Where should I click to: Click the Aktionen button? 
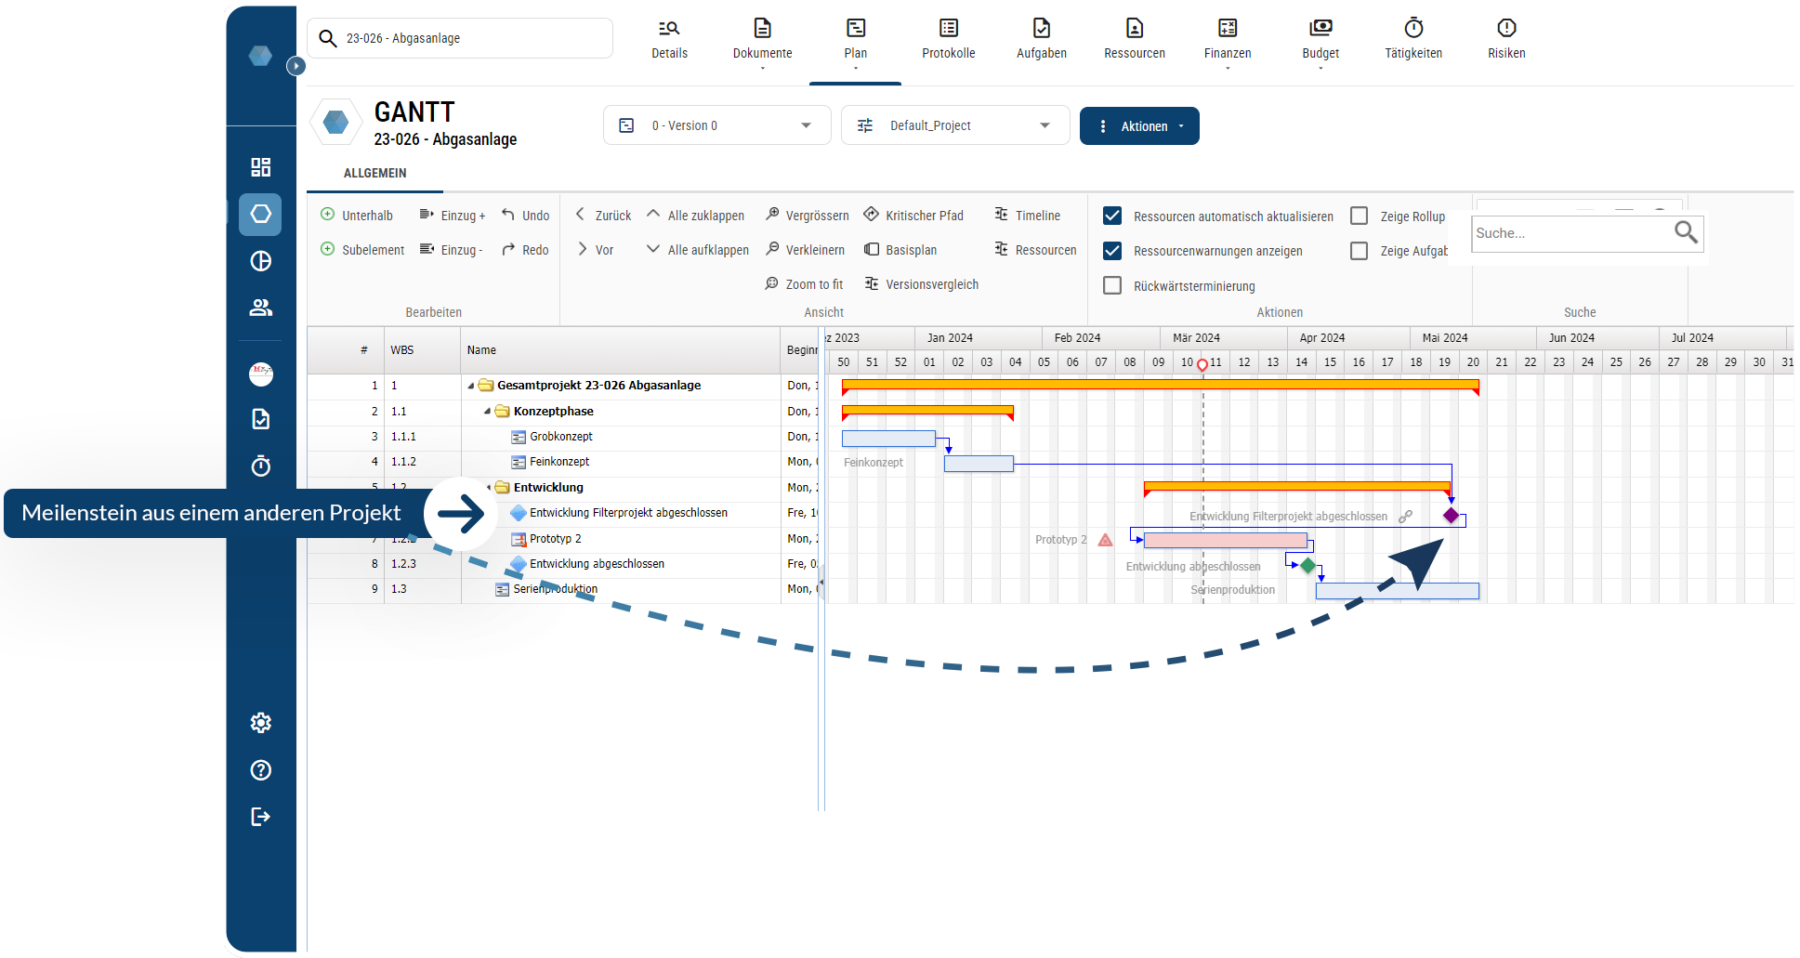(x=1139, y=126)
